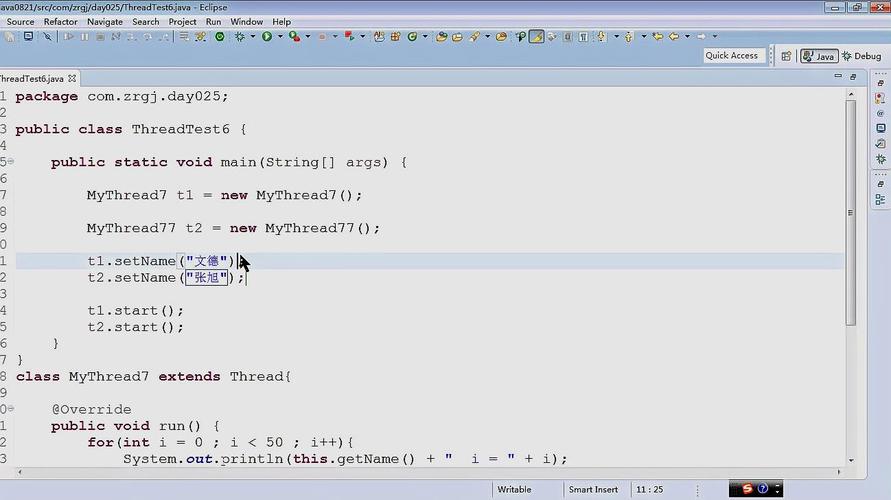Click the Skip All Breakpoints icon
Image resolution: width=891 pixels, height=500 pixels.
click(x=47, y=36)
